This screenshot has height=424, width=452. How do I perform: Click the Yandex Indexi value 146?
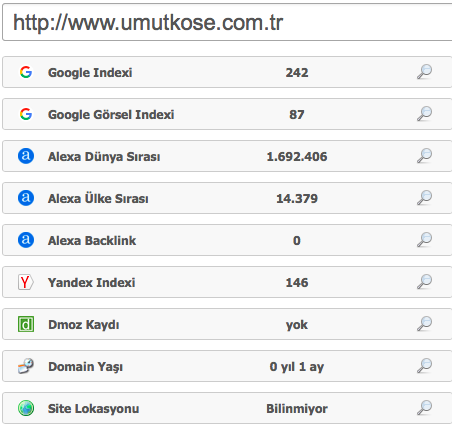pyautogui.click(x=297, y=283)
